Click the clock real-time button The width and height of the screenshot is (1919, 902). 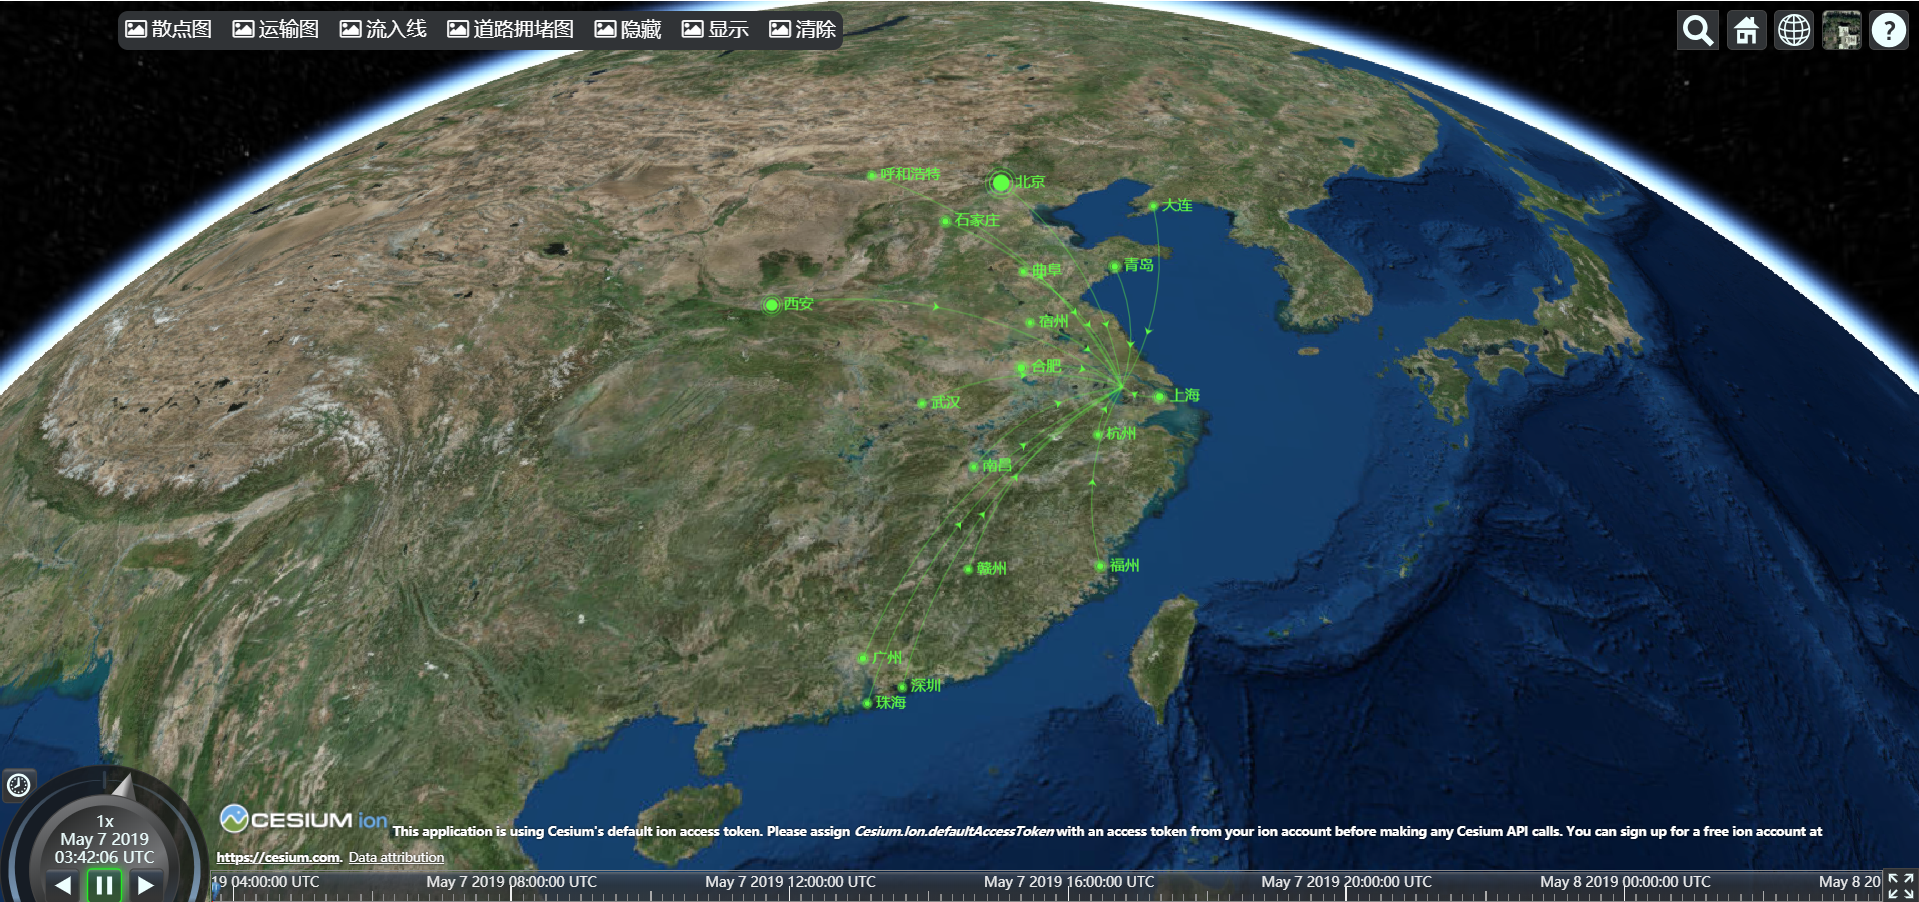click(x=18, y=785)
